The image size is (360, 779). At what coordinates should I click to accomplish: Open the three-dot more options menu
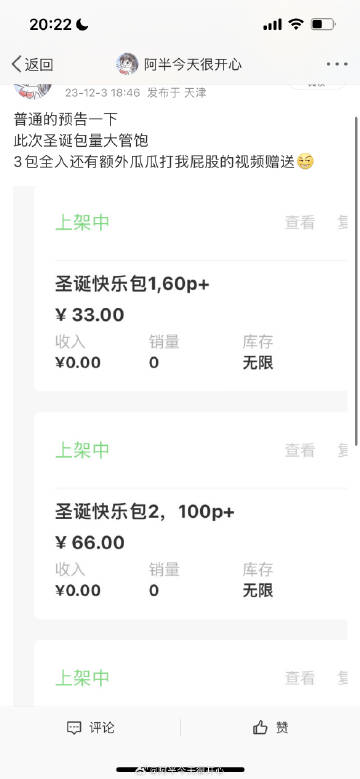coord(337,64)
